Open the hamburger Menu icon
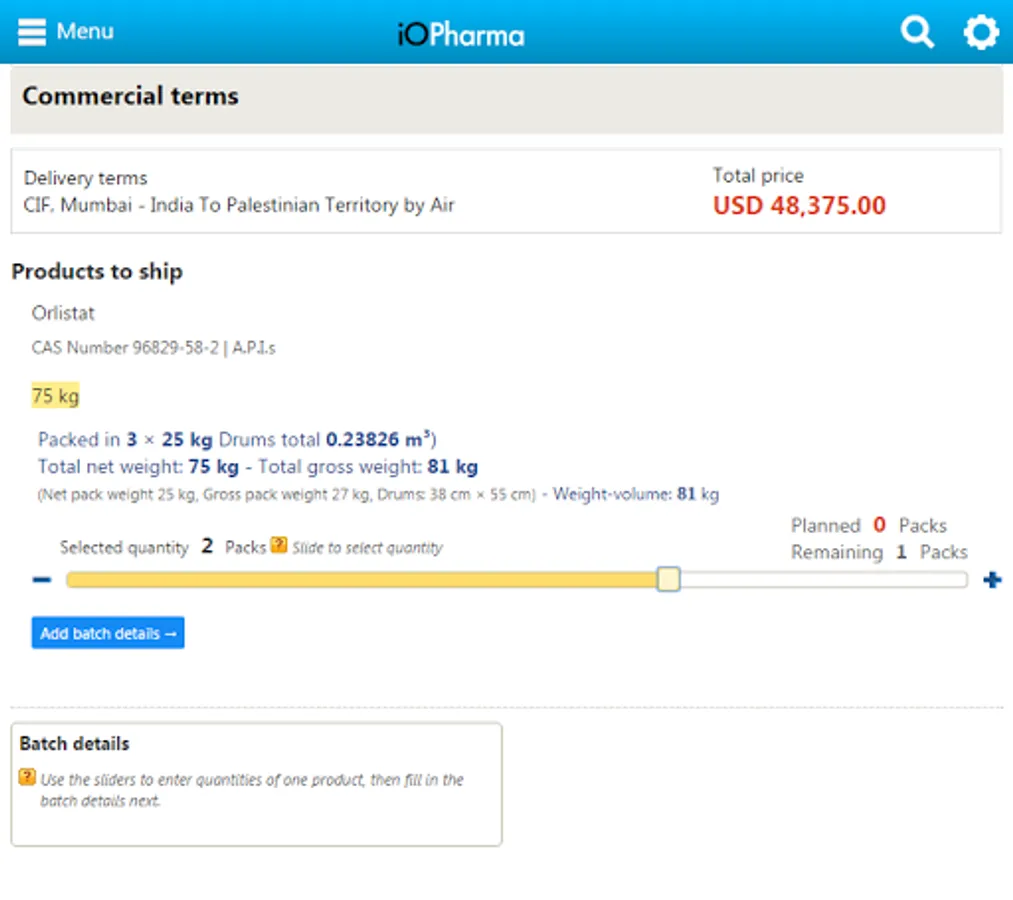The height and width of the screenshot is (900, 1013). 32,32
